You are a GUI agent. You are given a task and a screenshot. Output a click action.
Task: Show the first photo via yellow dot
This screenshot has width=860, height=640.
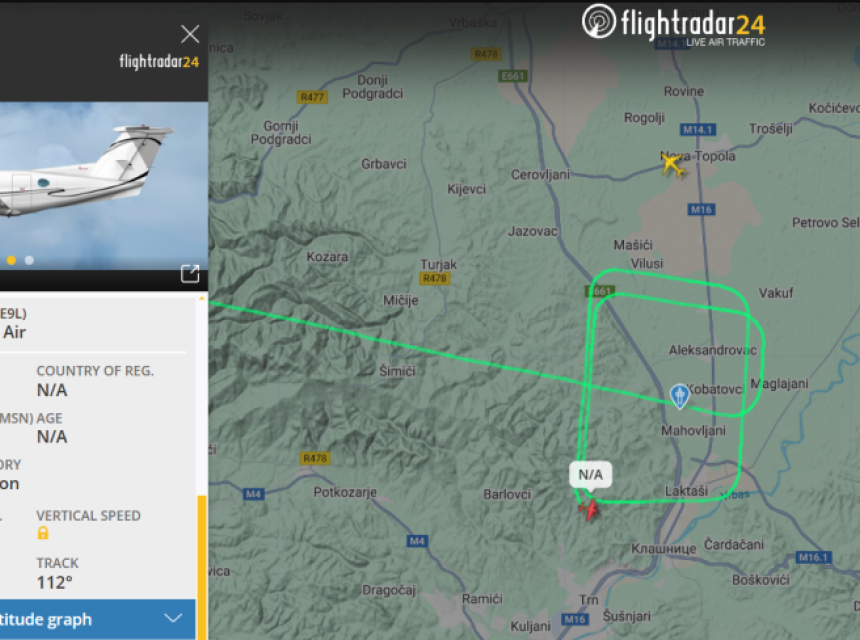[11, 260]
